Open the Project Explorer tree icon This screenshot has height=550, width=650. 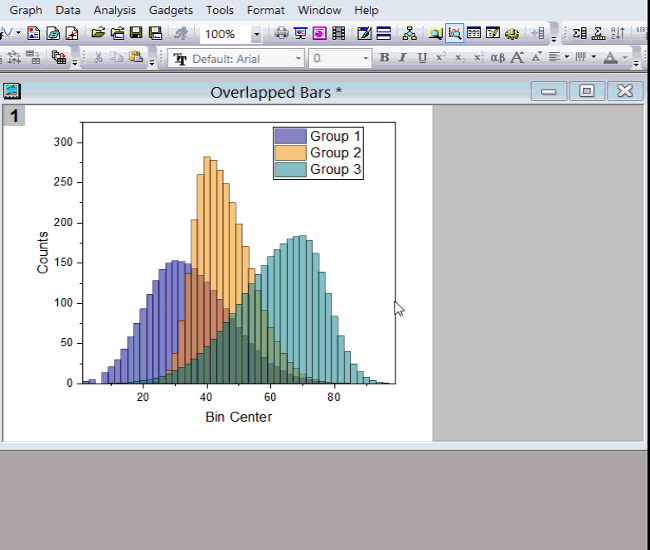410,34
